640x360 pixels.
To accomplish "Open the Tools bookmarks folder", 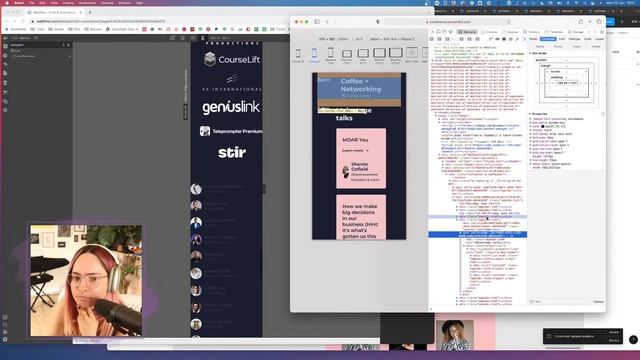I will tap(38, 29).
